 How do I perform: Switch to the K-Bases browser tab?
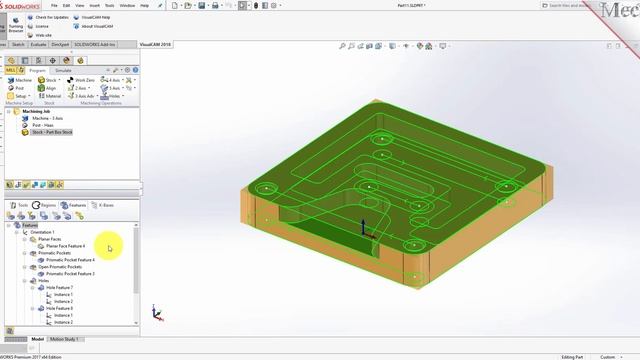coord(102,205)
